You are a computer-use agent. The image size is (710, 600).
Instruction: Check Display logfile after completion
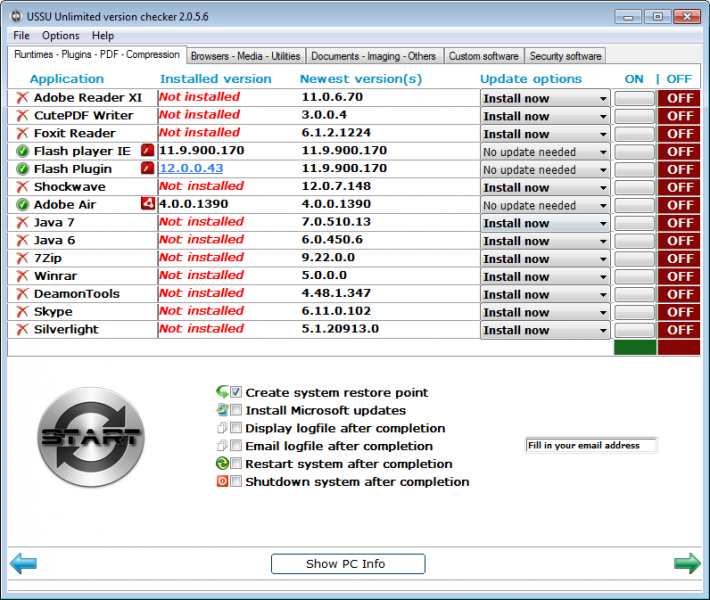pos(236,428)
